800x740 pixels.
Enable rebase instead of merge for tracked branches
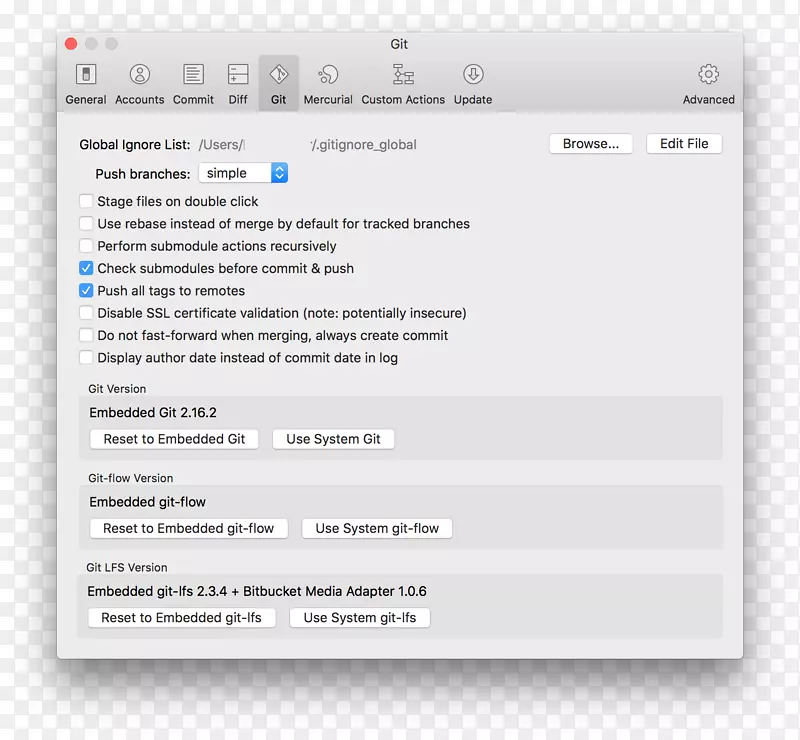click(86, 223)
